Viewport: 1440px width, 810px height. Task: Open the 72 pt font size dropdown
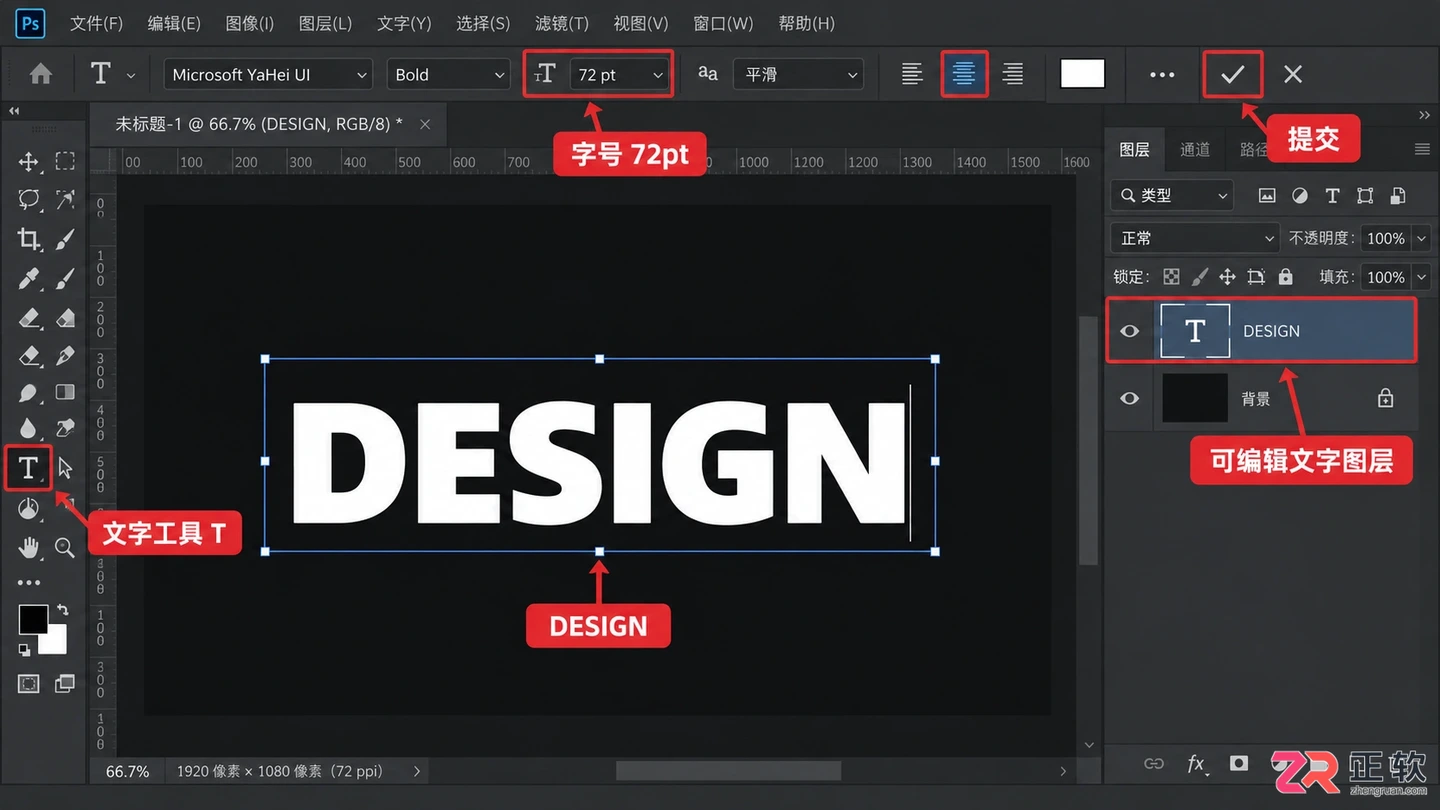pos(620,74)
